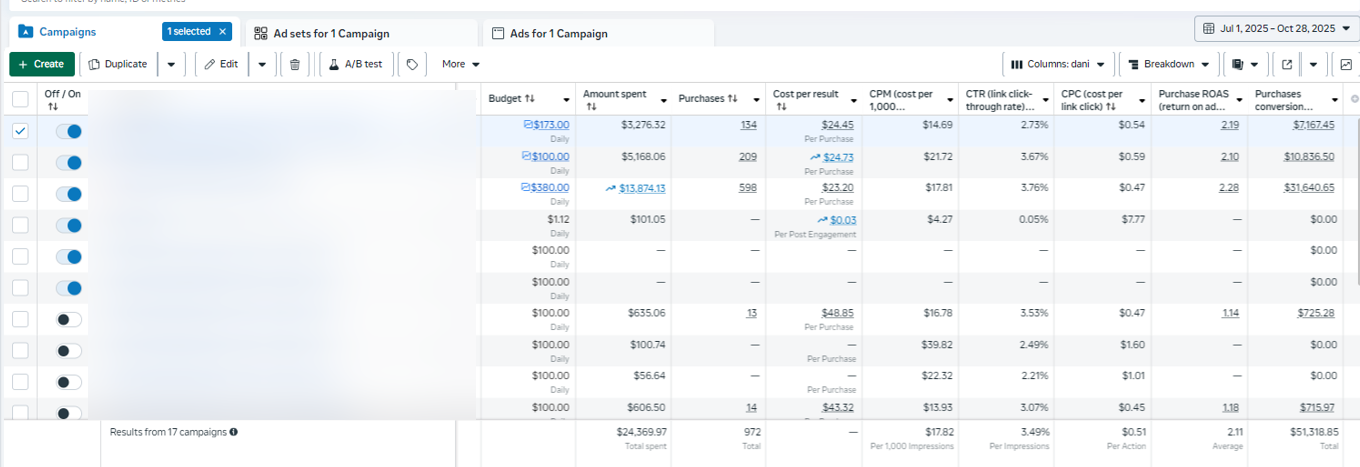Click the trend arrow icon beside $24.73
Screen dimensions: 1360x467
pyautogui.click(x=815, y=157)
